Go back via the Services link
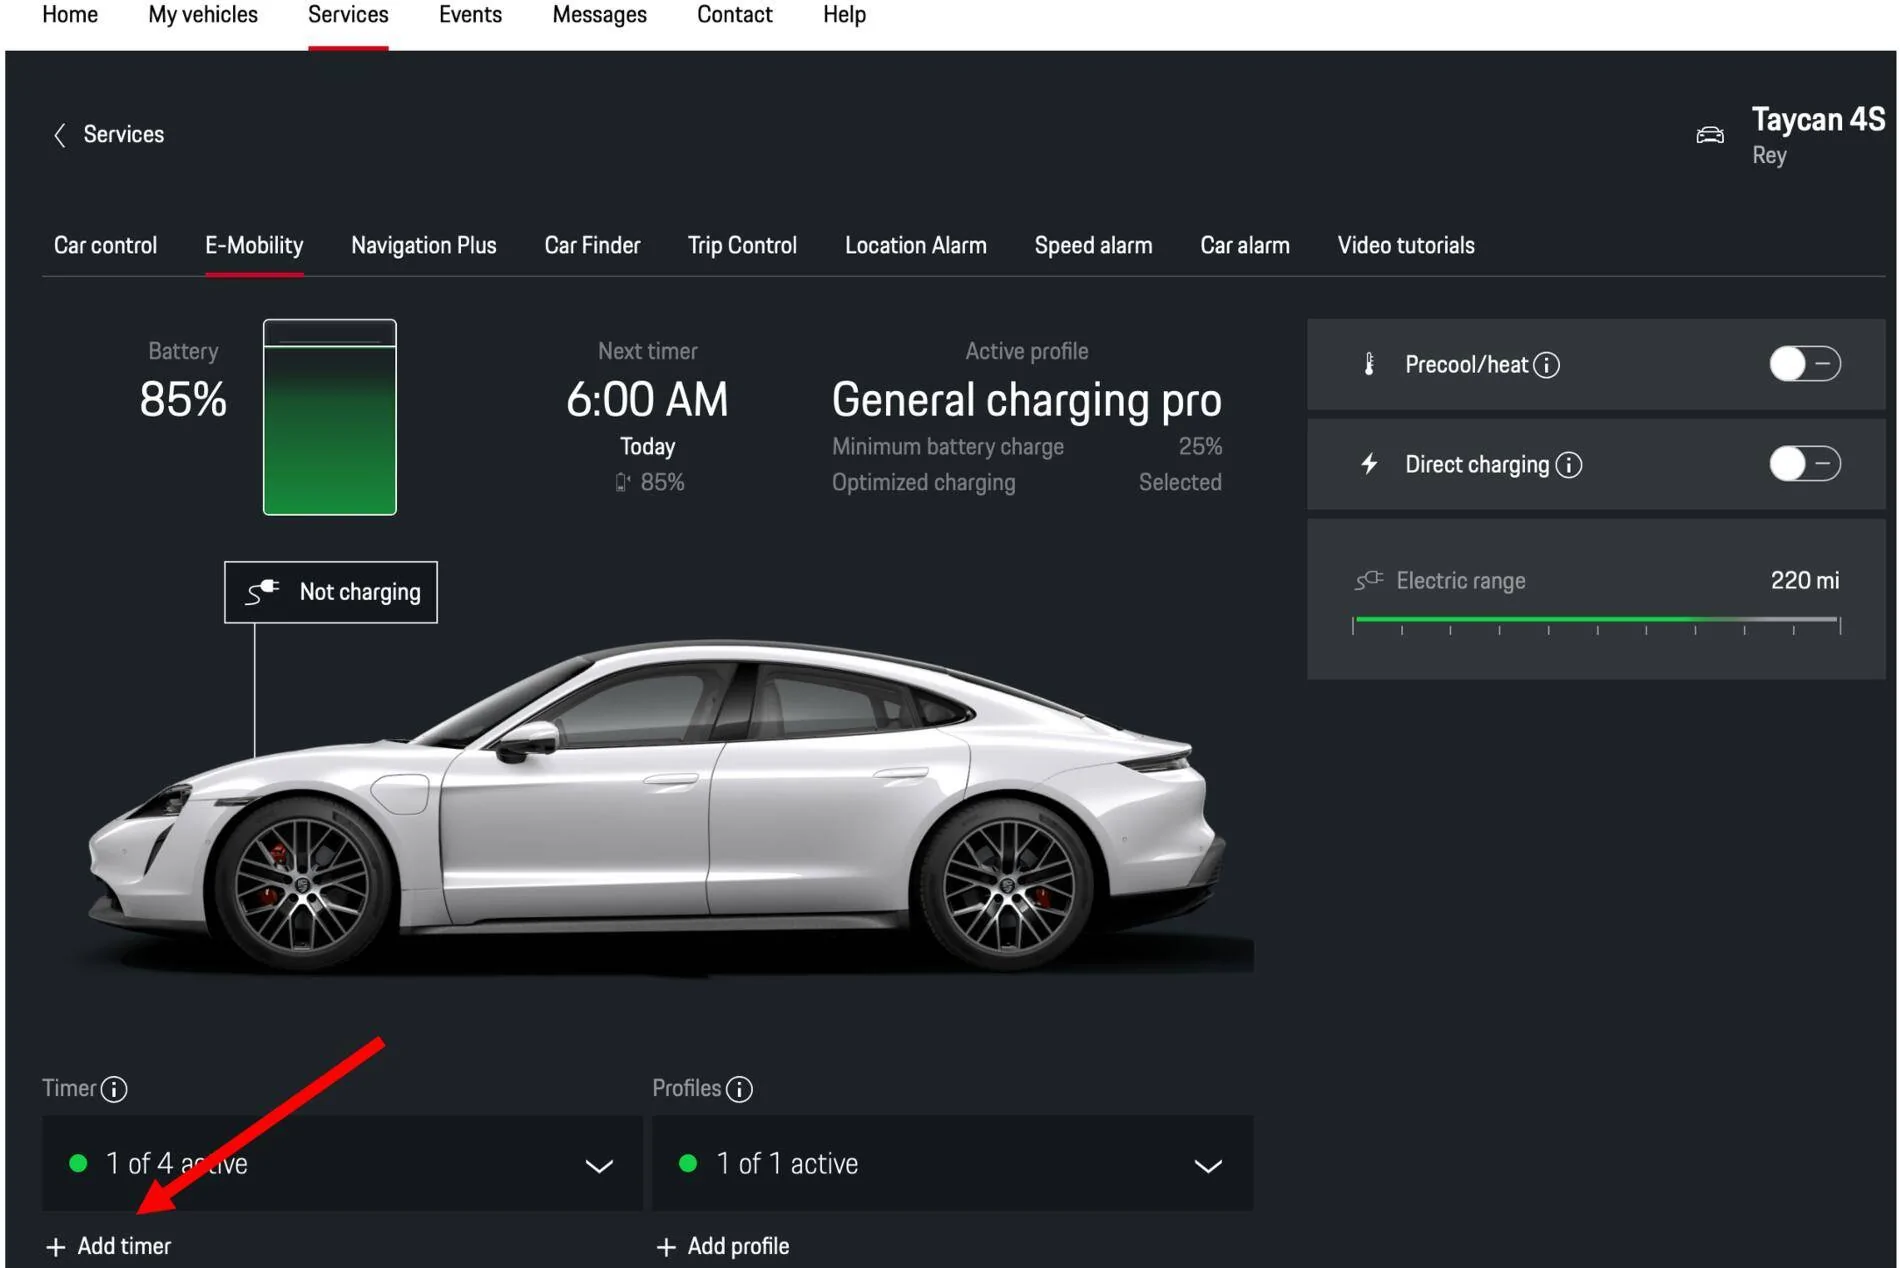1900x1268 pixels. pyautogui.click(x=124, y=135)
